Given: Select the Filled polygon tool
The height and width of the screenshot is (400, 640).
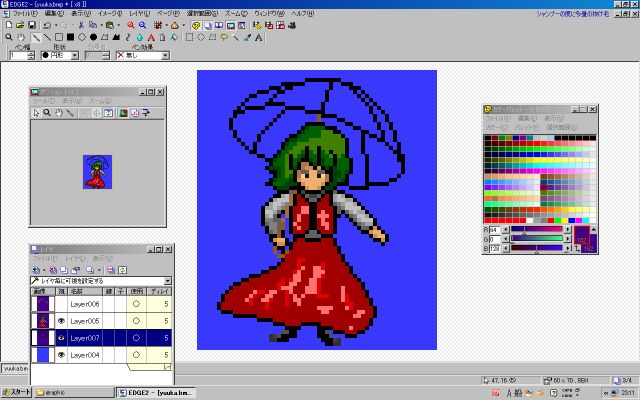Looking at the screenshot, I should [116, 38].
